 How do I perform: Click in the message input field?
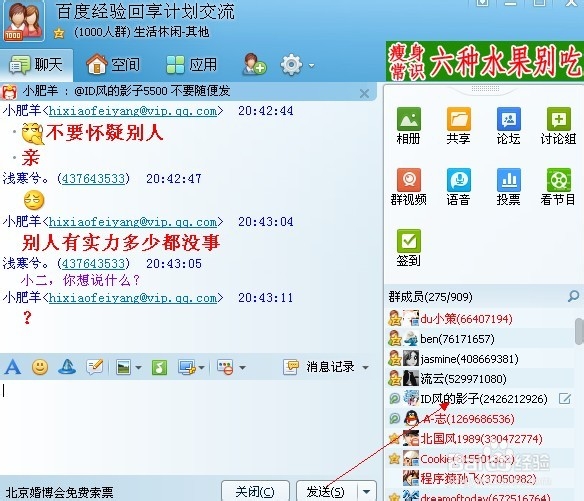187,427
